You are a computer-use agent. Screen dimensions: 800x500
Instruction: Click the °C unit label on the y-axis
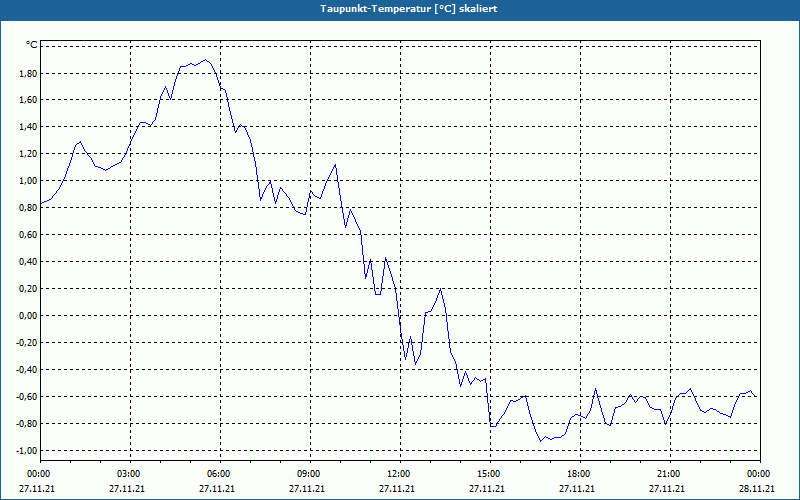pyautogui.click(x=31, y=45)
